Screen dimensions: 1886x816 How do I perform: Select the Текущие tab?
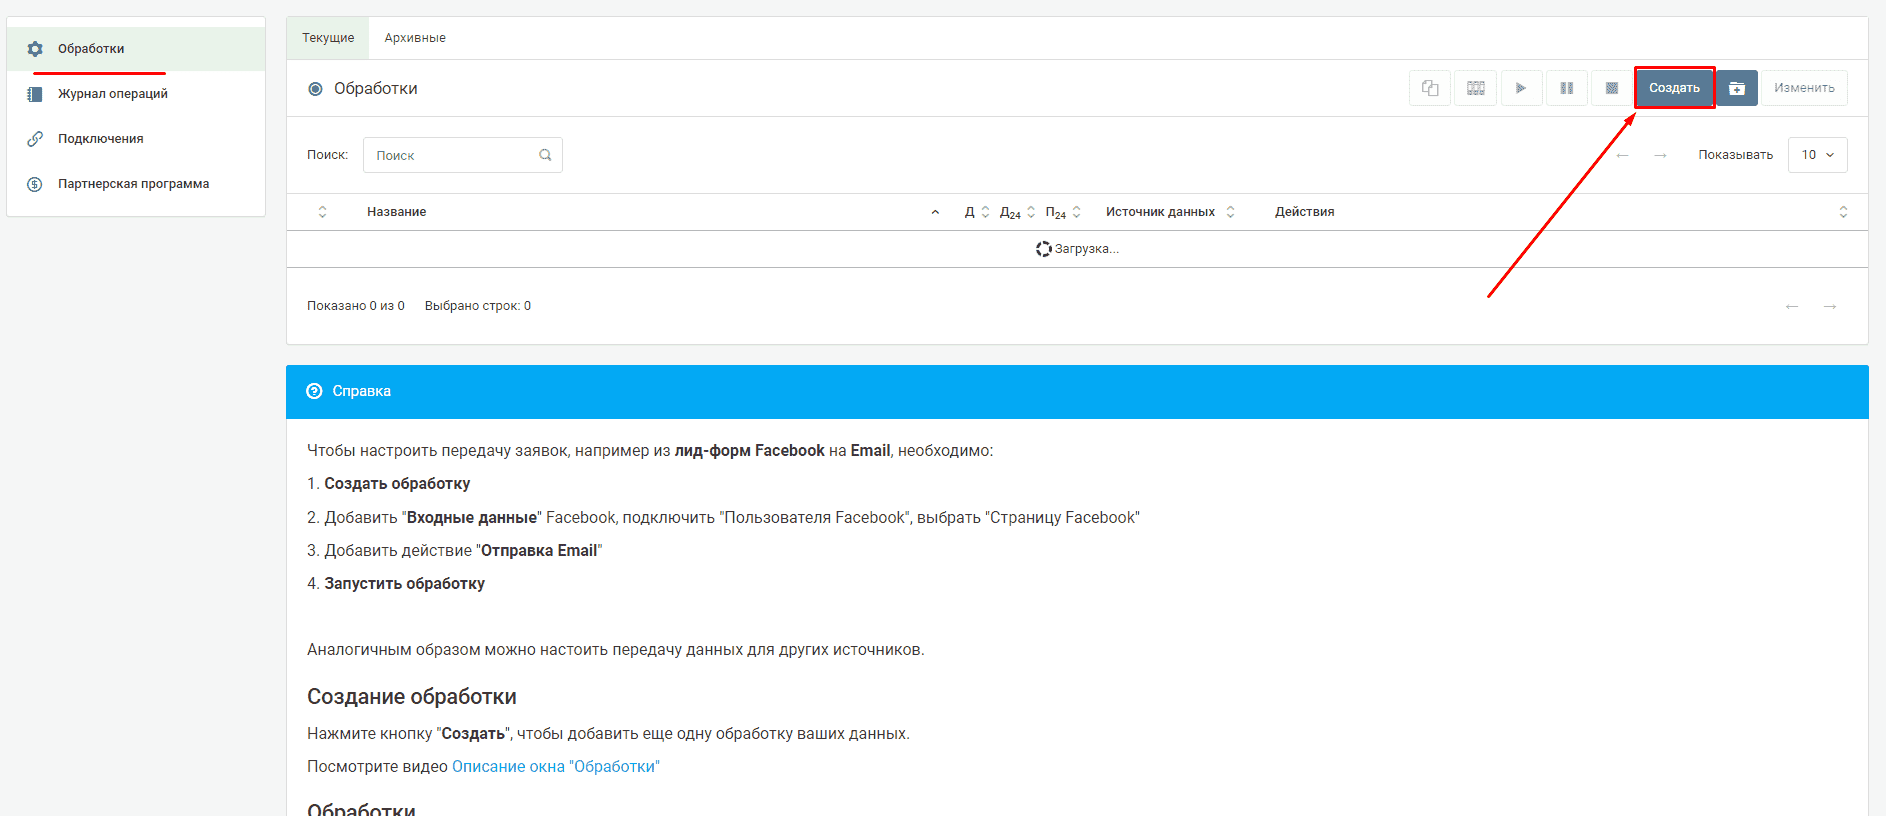point(328,38)
